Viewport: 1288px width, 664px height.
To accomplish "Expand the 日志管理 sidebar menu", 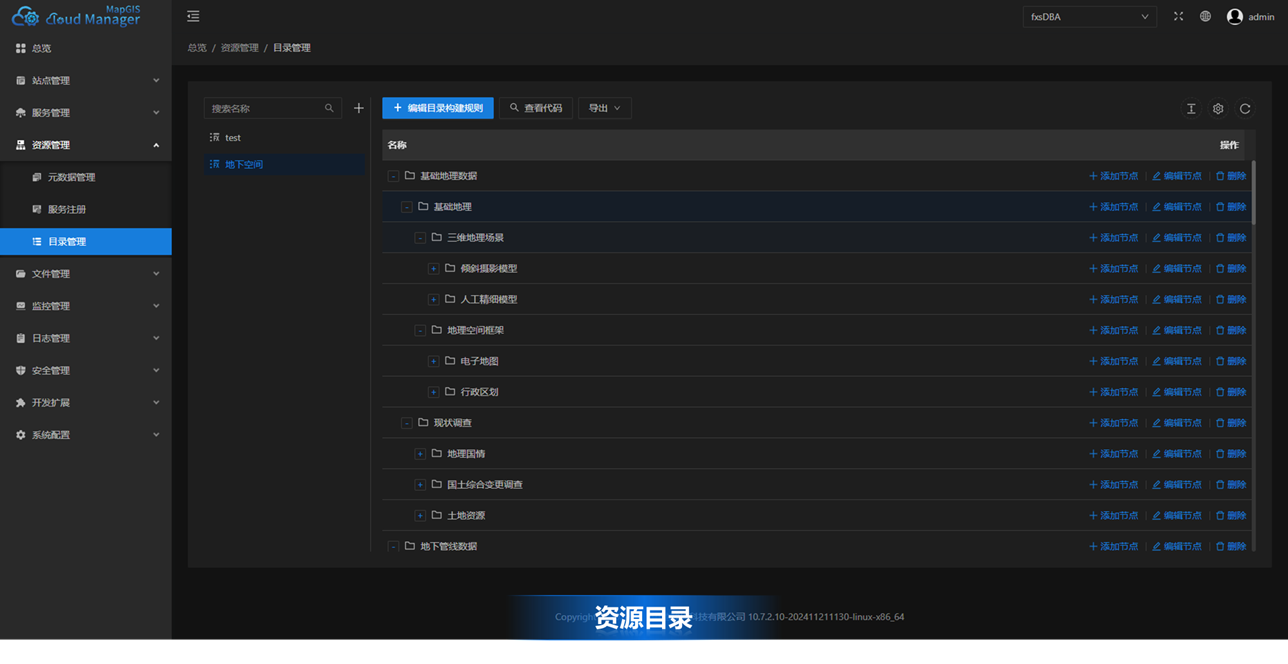I will 85,338.
